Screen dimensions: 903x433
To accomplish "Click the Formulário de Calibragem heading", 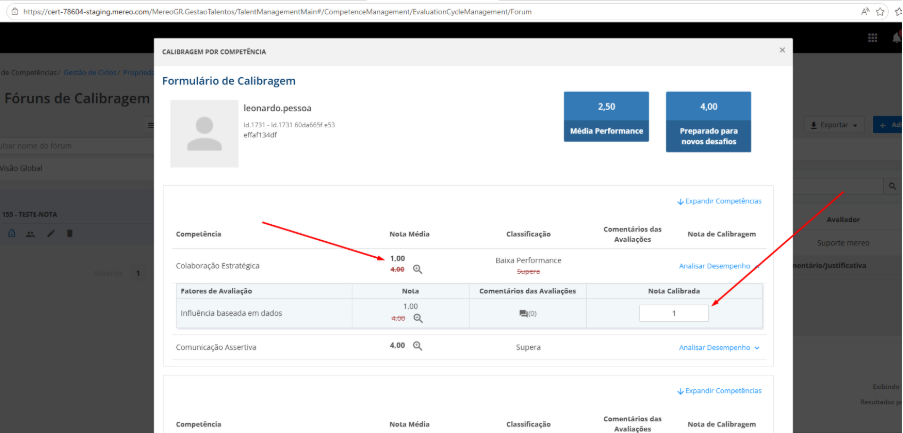I will click(229, 81).
